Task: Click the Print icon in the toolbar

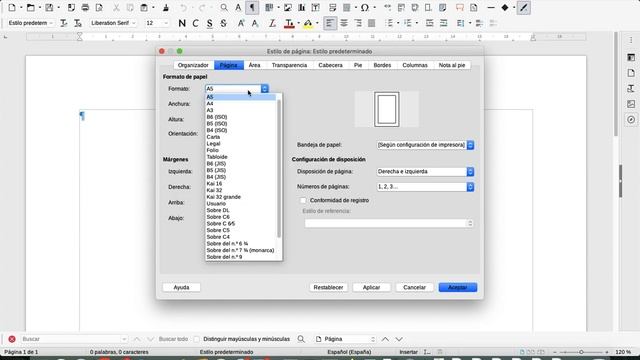Action: pyautogui.click(x=85, y=7)
